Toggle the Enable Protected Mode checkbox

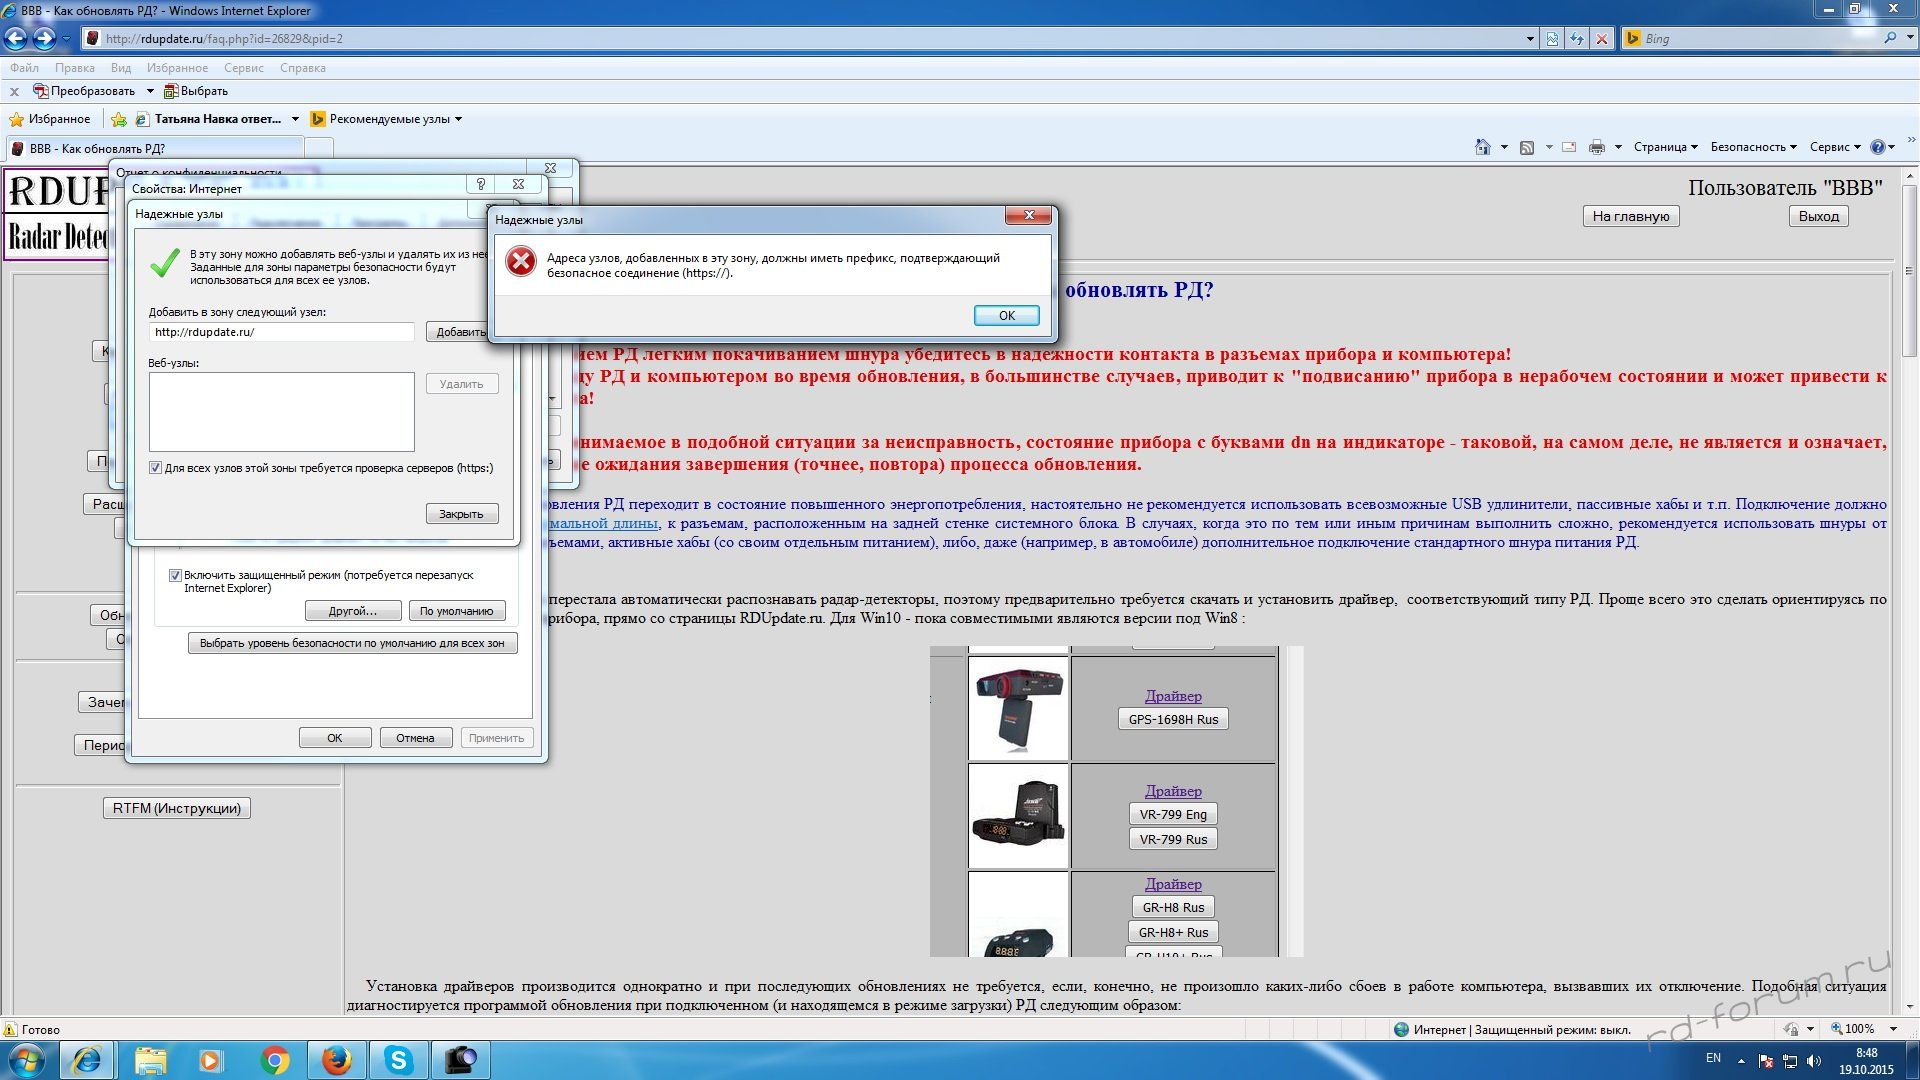(x=175, y=575)
